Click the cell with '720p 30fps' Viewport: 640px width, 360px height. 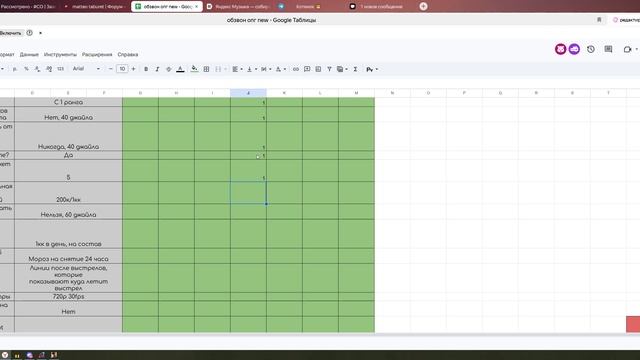(x=68, y=297)
